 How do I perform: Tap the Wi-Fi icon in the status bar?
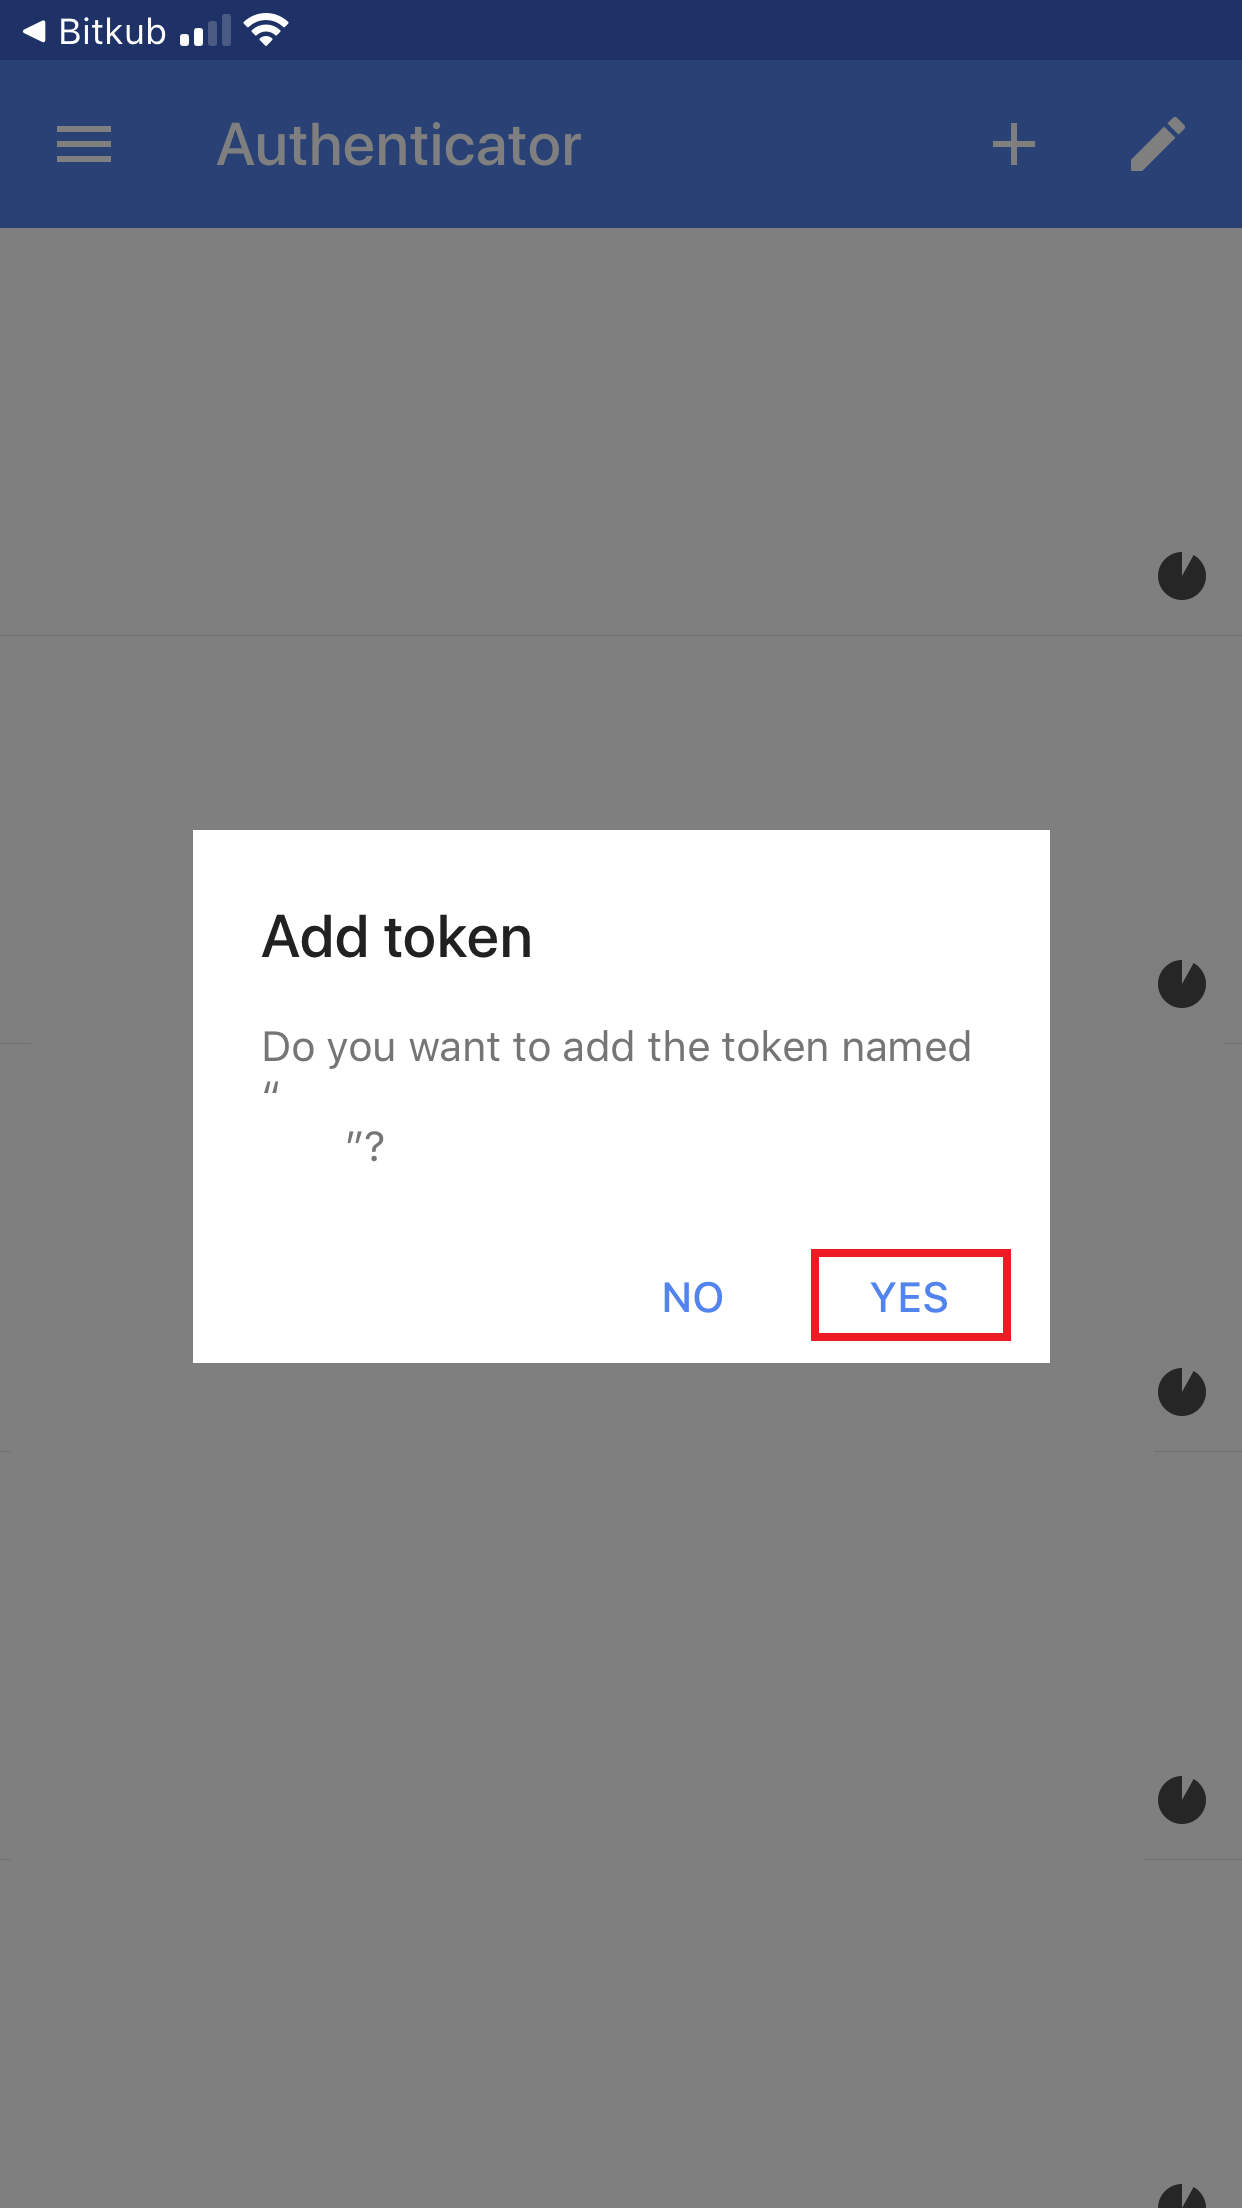tap(264, 28)
